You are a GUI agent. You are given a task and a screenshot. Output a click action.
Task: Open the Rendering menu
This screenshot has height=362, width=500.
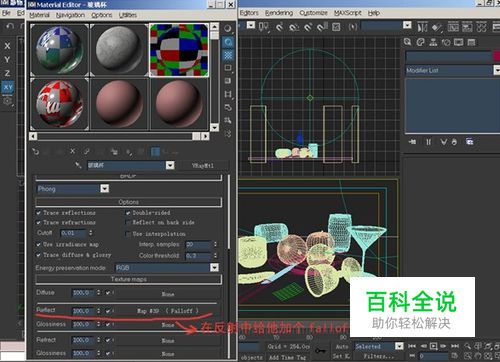point(279,13)
